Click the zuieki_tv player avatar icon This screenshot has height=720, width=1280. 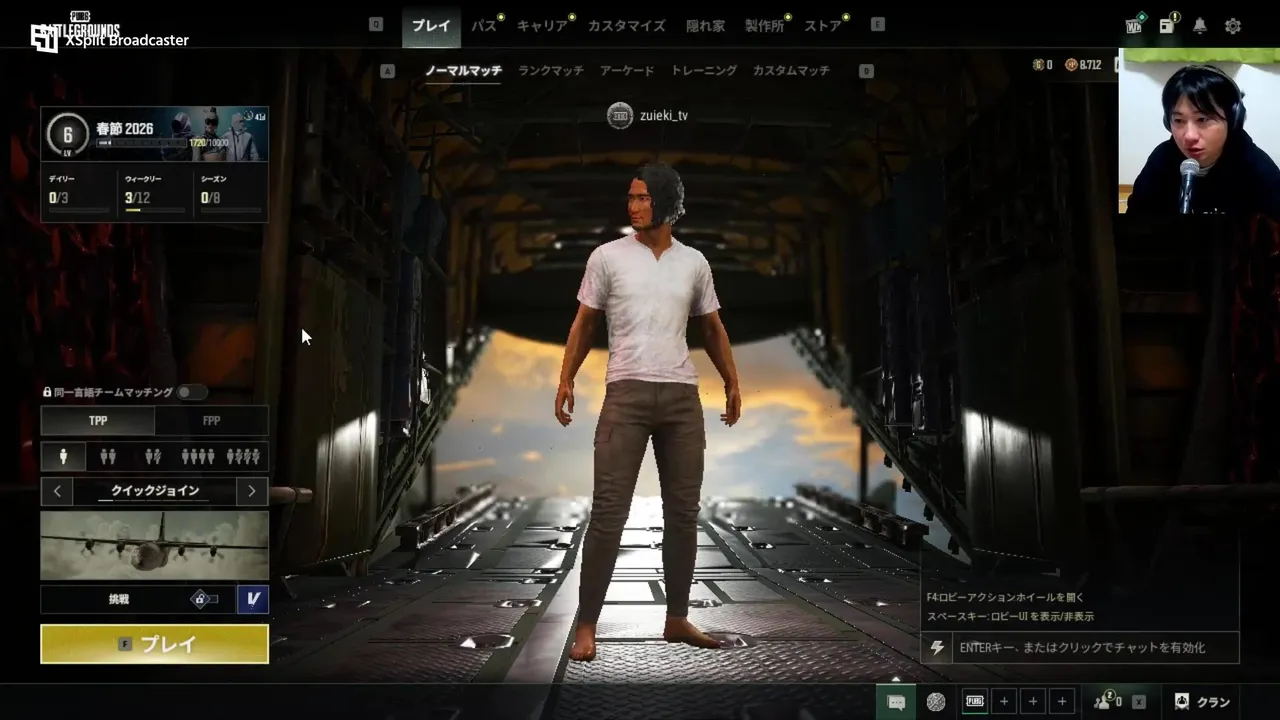pos(620,115)
